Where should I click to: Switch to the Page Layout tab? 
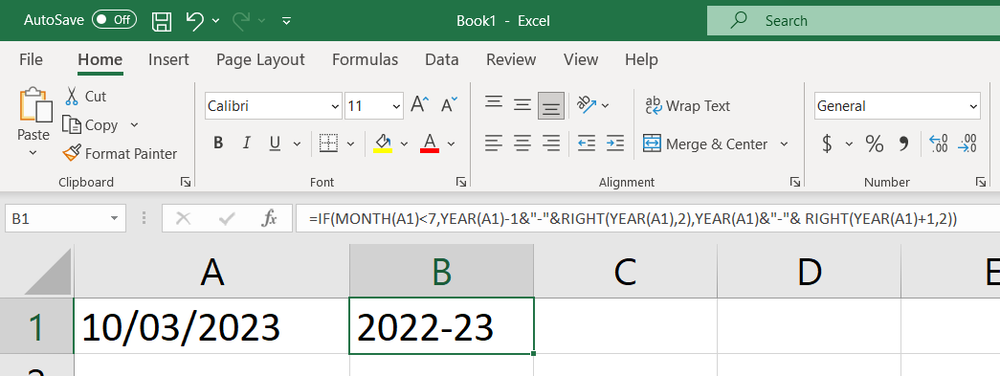coord(260,60)
